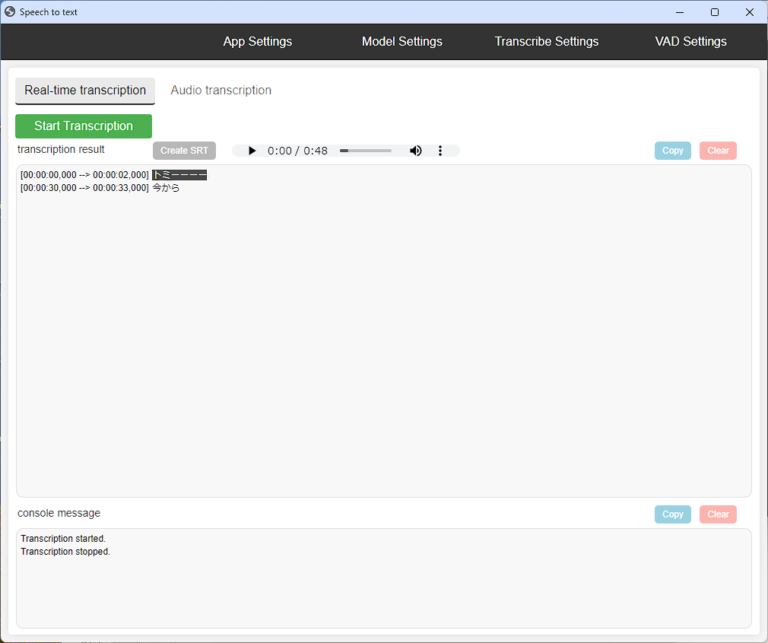Click the Create SRT button

click(184, 151)
